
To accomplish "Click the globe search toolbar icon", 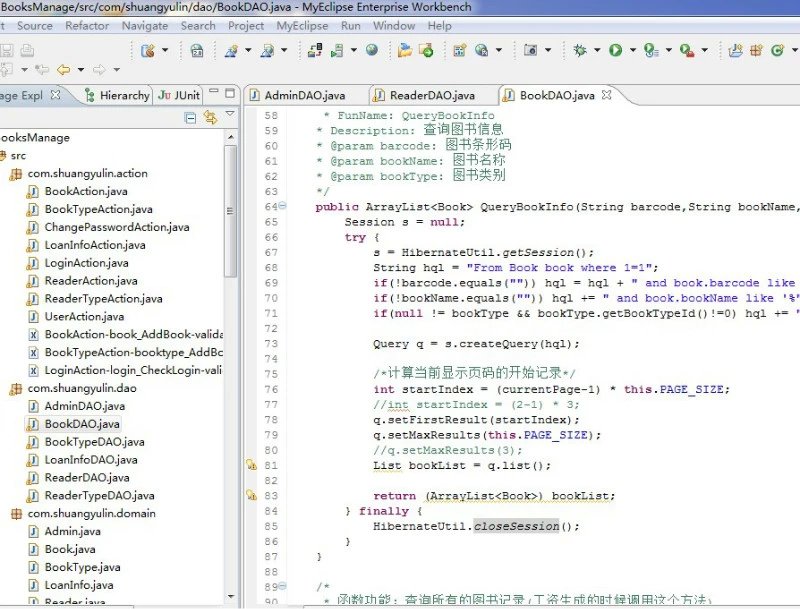I will pos(481,50).
